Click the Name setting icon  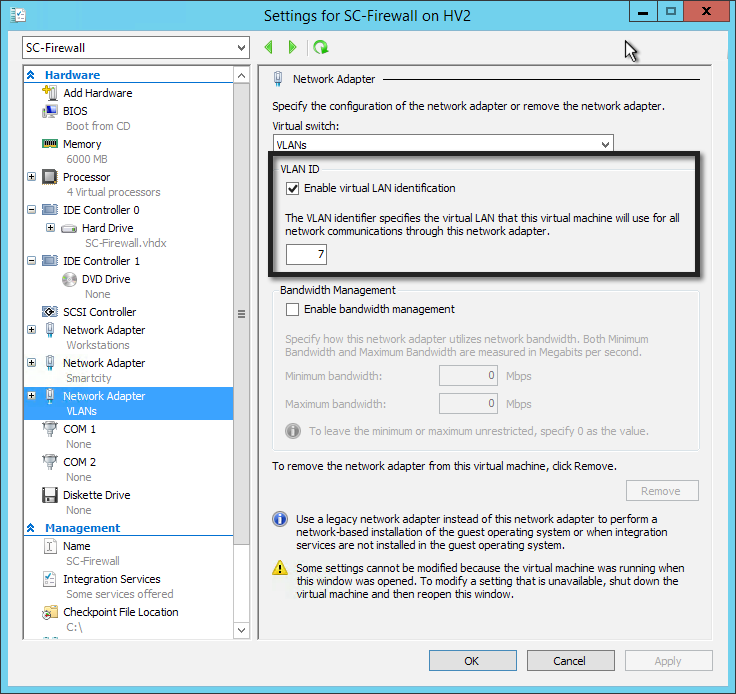[x=49, y=546]
